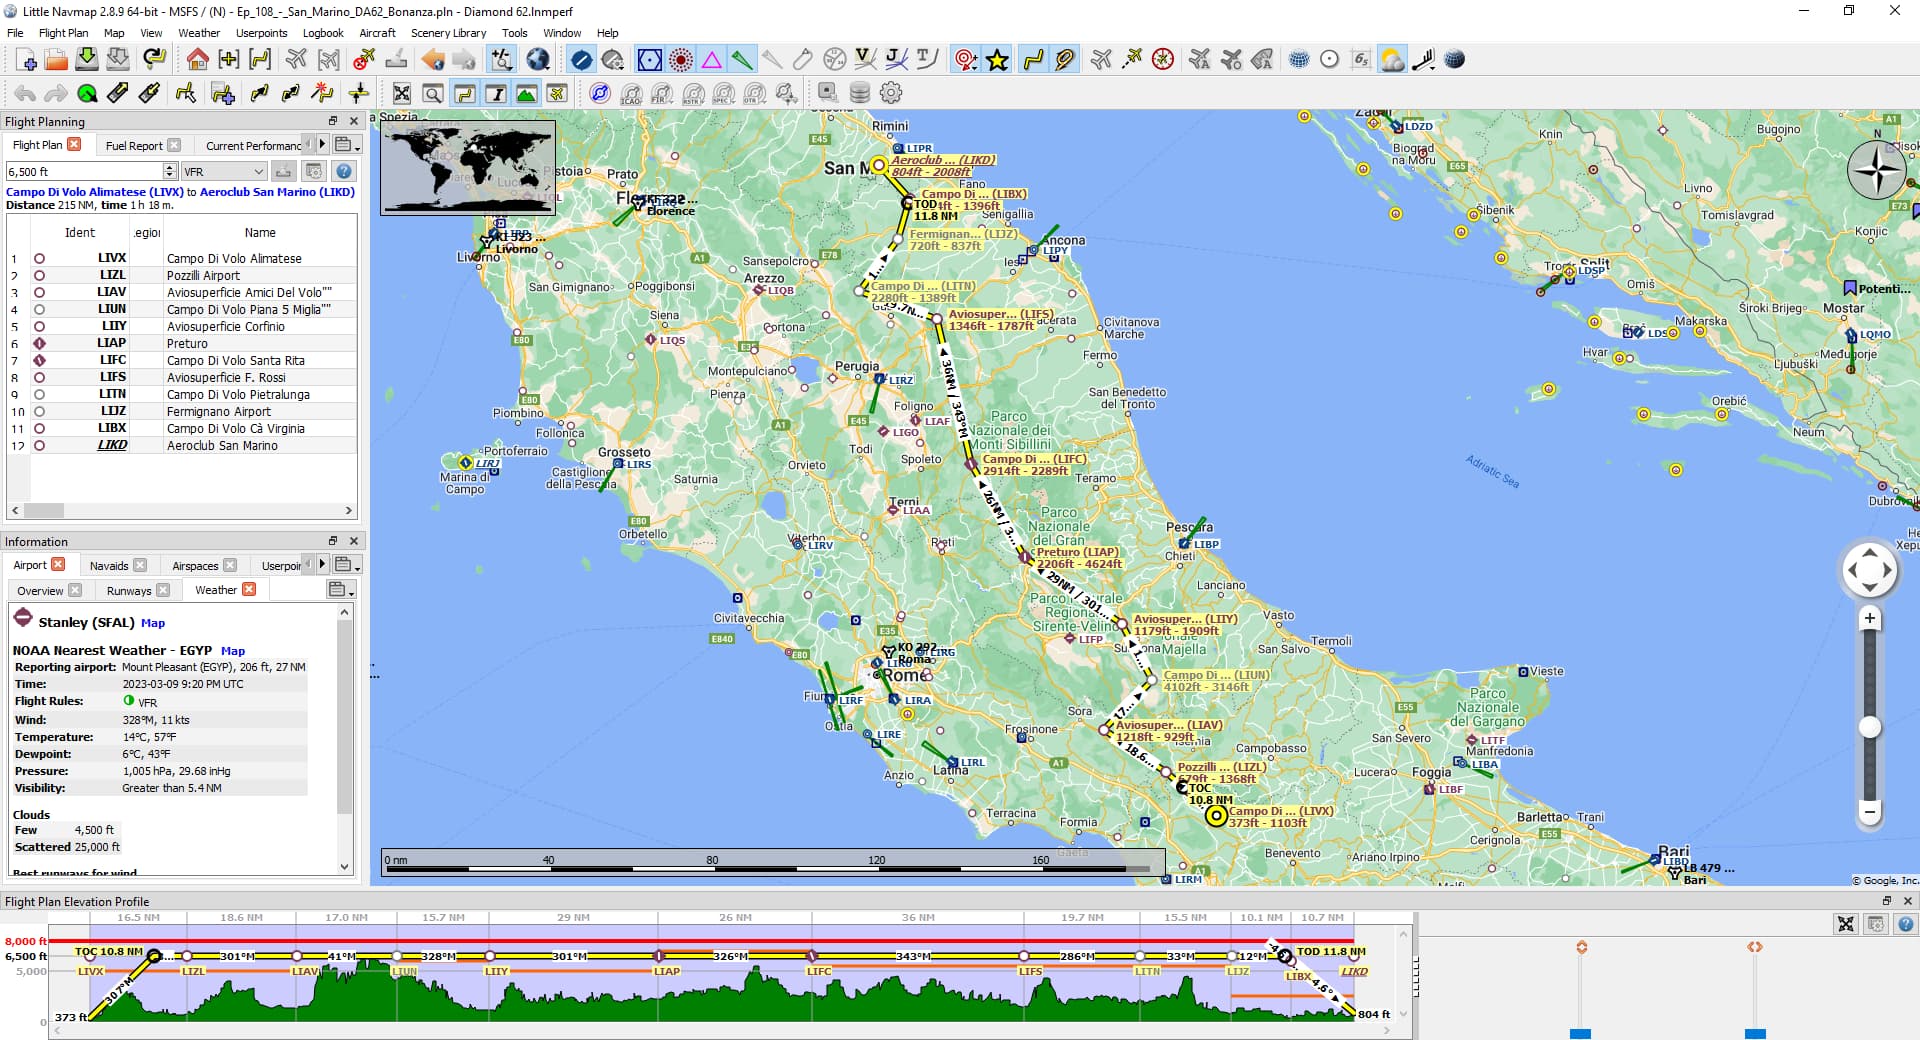Click the move map up arrow on navigation pad

pyautogui.click(x=1869, y=553)
